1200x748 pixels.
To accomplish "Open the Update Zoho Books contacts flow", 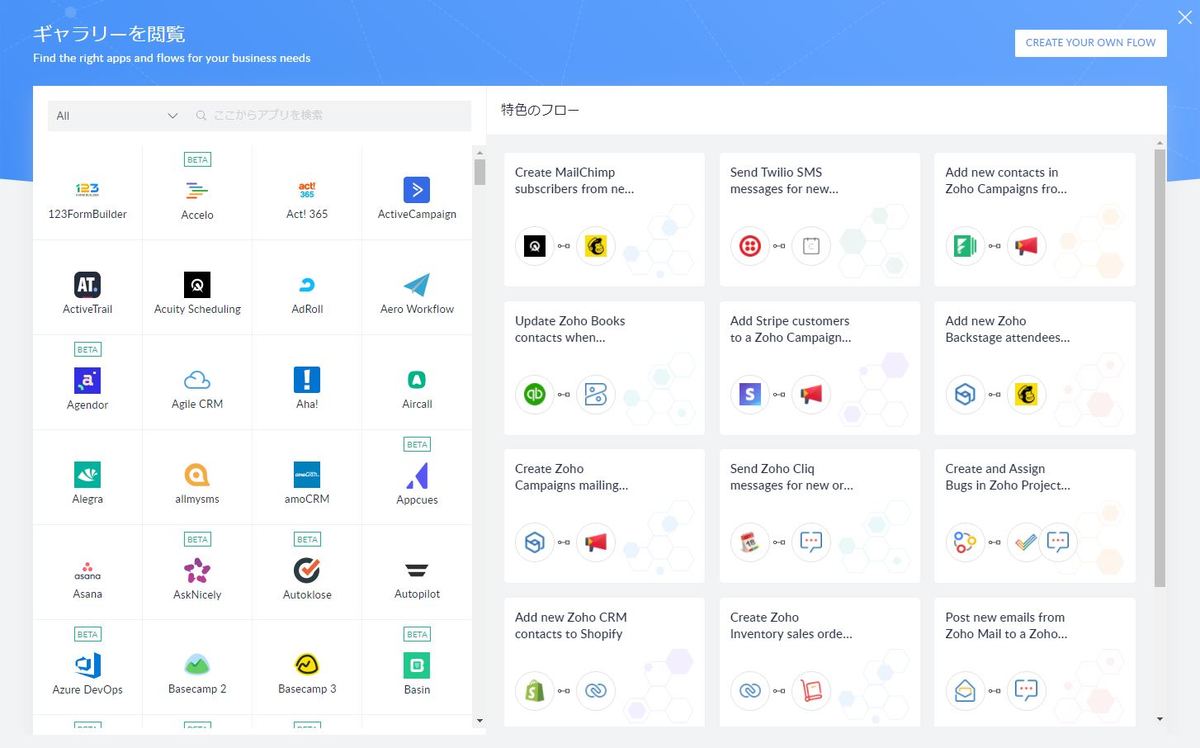I will tap(604, 368).
